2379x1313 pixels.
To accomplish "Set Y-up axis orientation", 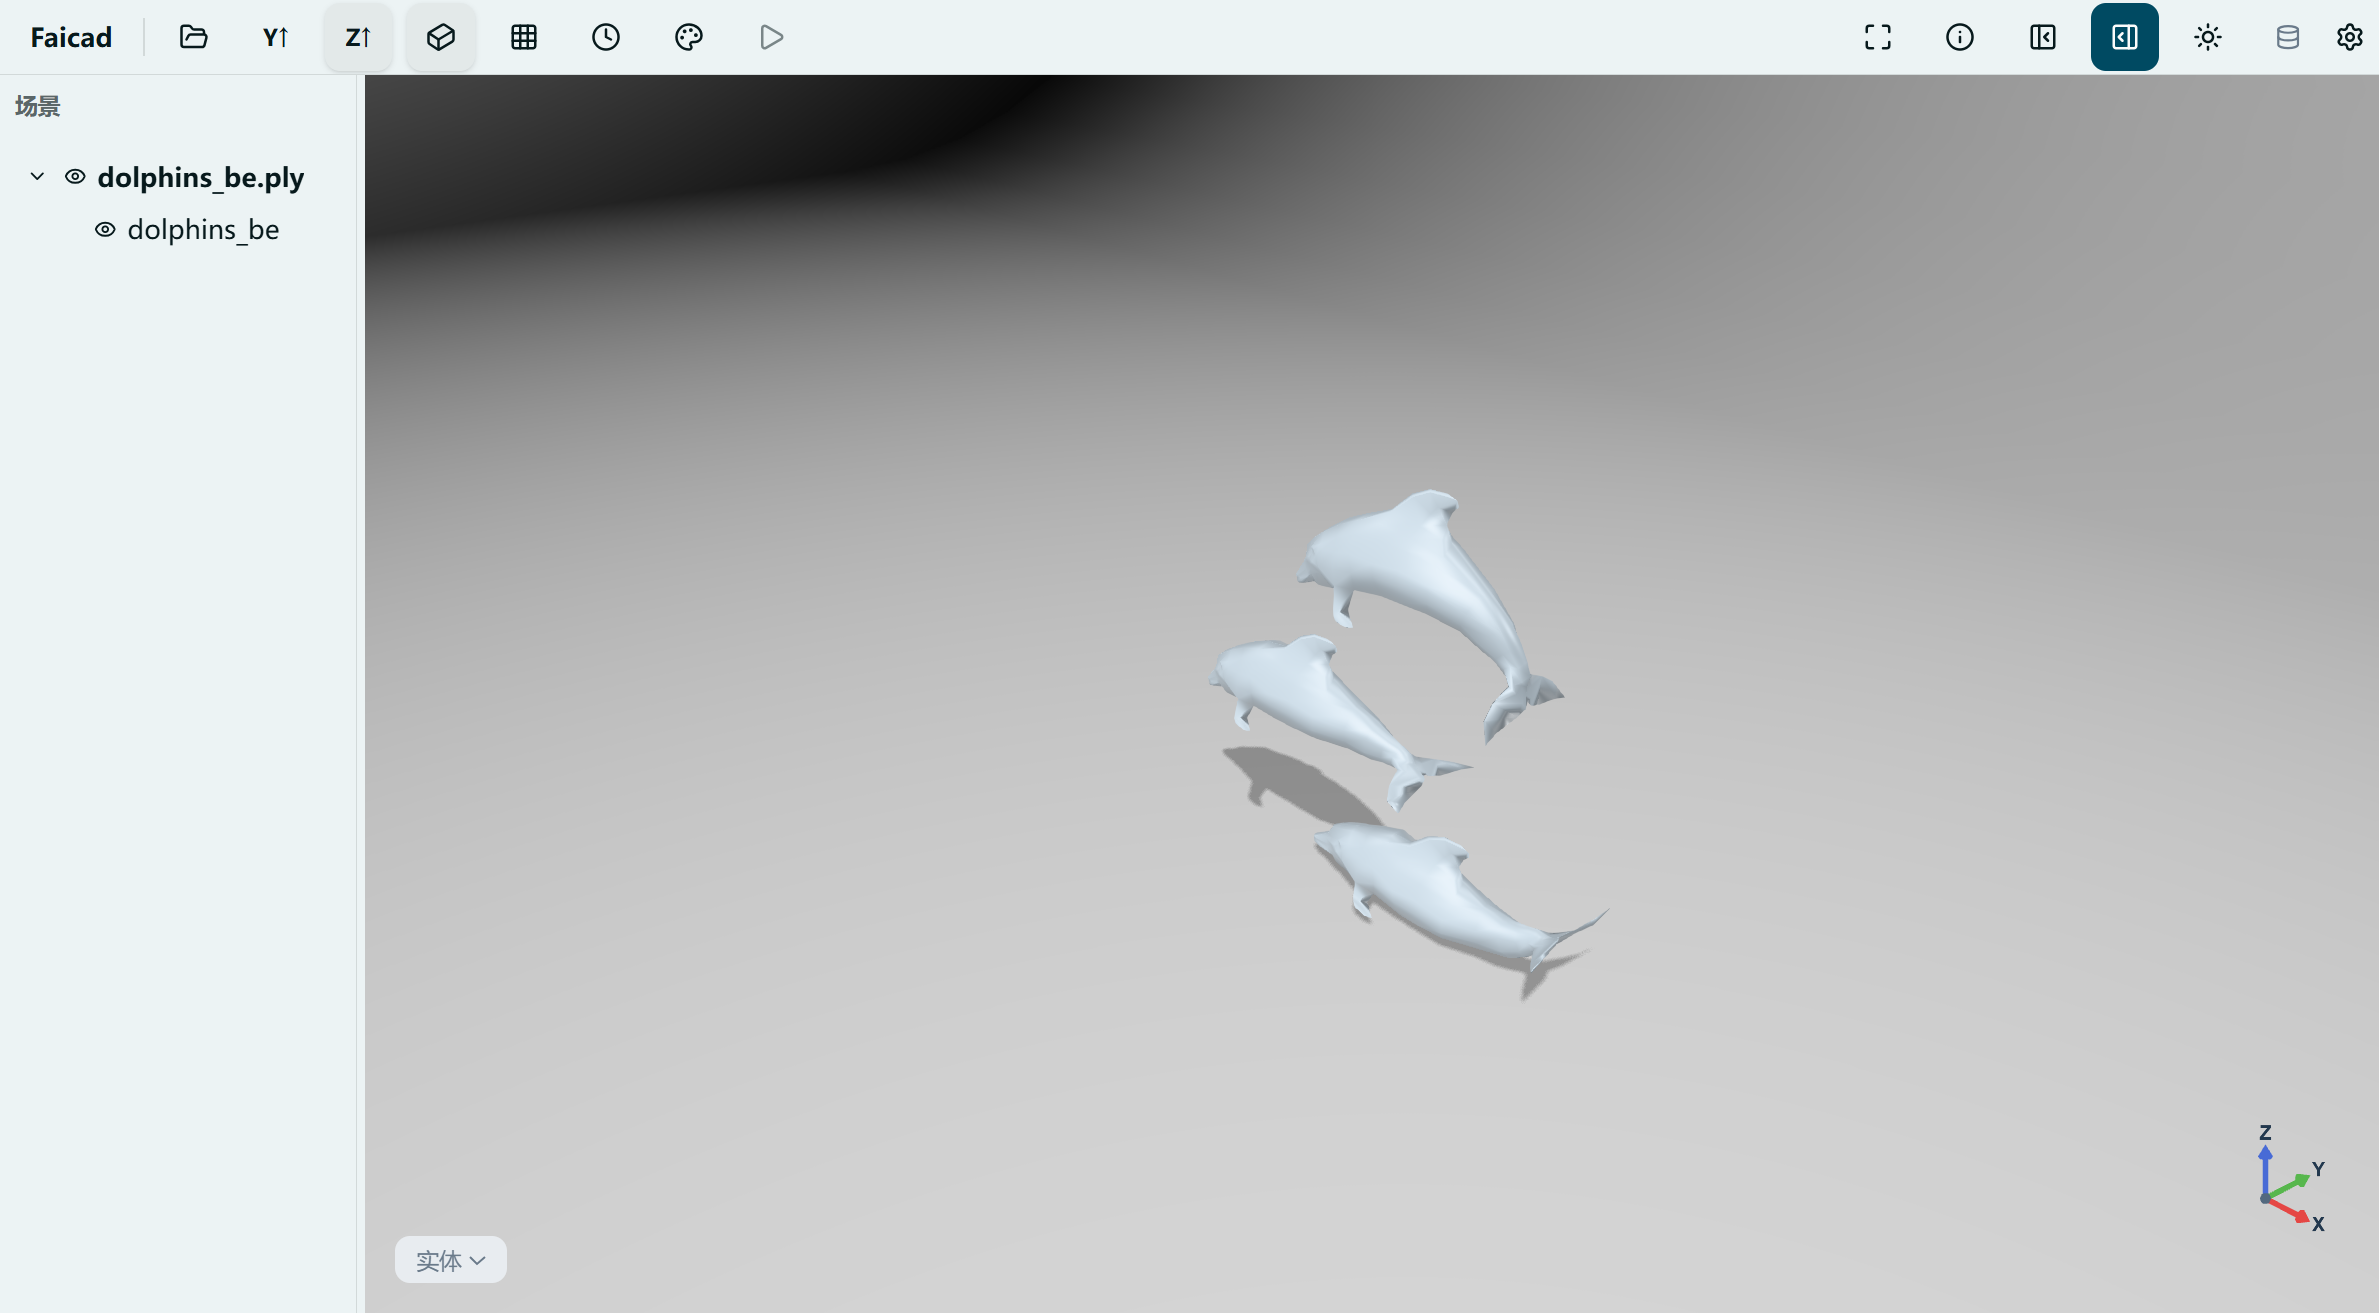I will (276, 37).
